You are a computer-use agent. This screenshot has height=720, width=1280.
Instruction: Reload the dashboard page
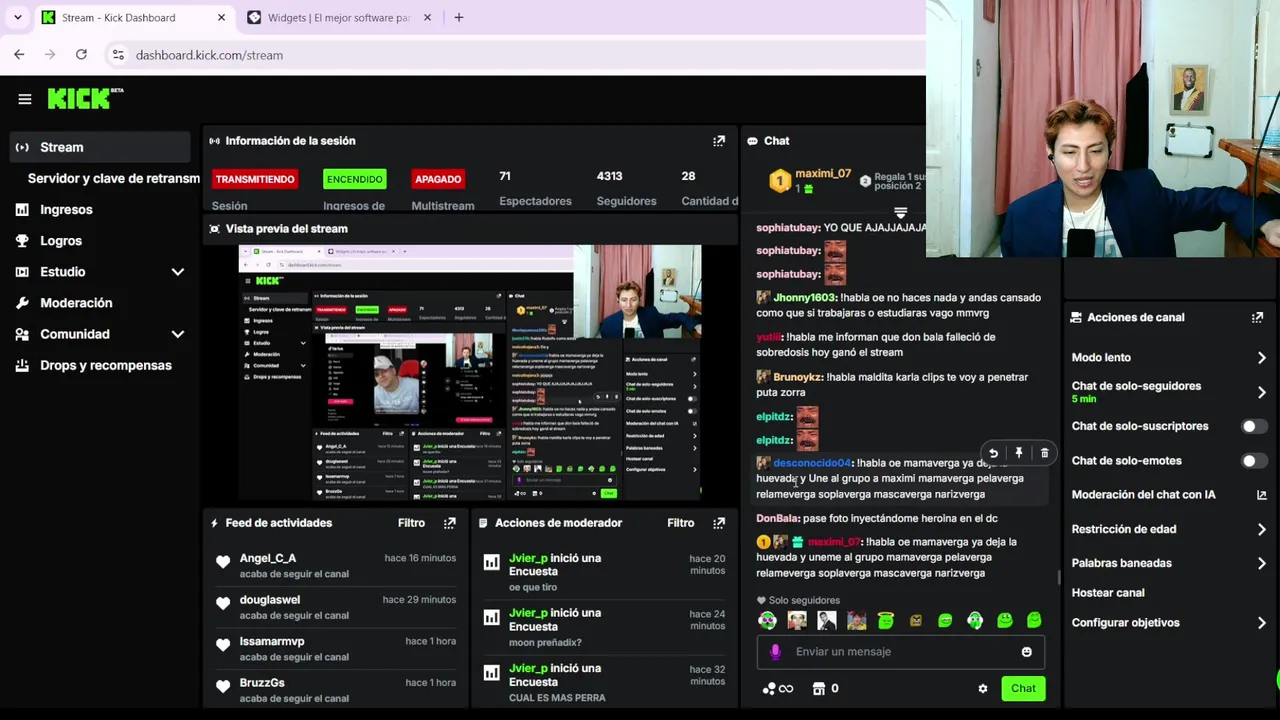tap(81, 55)
